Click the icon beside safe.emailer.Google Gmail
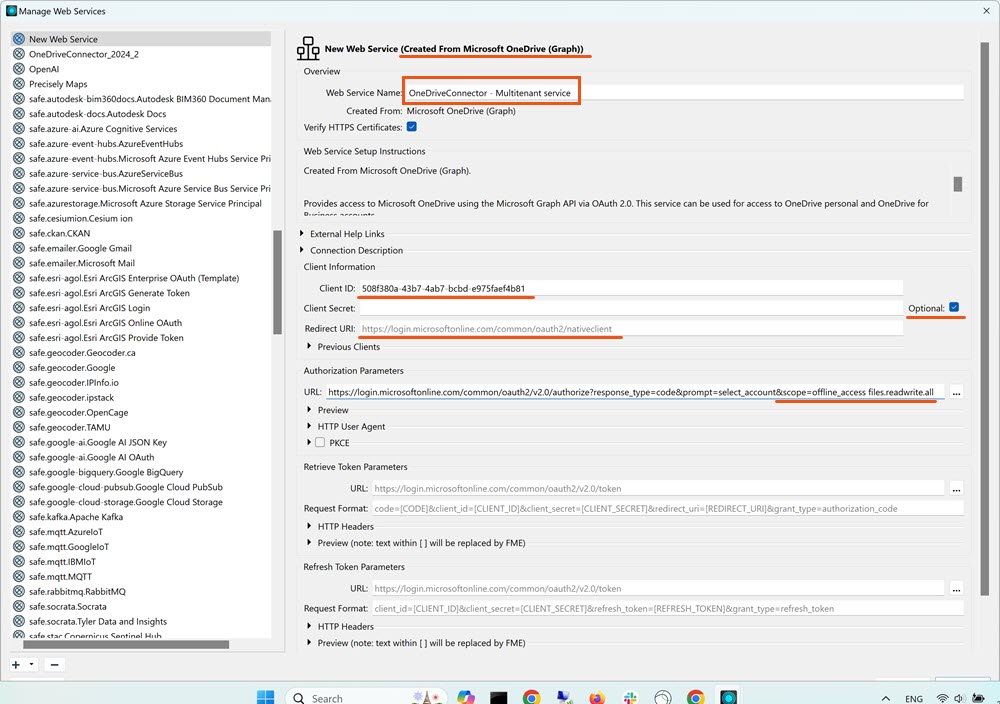Viewport: 1000px width, 704px height. coord(19,248)
